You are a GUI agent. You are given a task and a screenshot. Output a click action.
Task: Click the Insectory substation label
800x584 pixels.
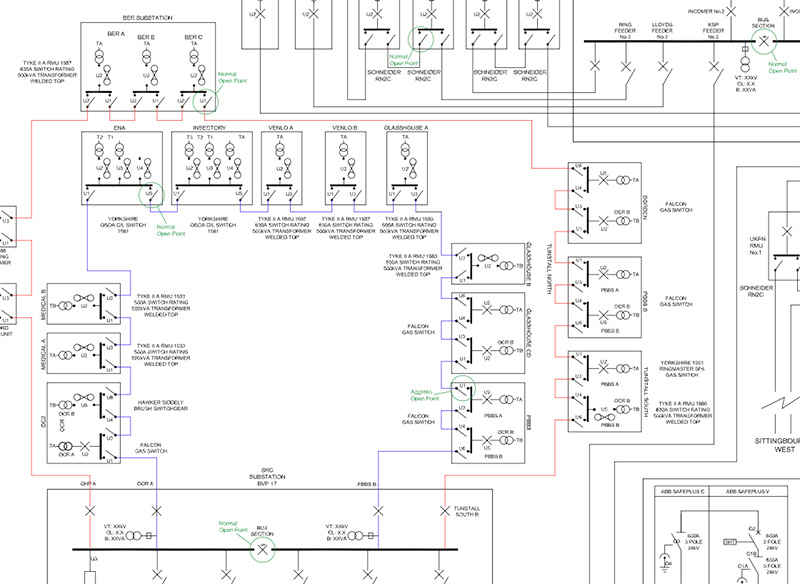(x=209, y=128)
